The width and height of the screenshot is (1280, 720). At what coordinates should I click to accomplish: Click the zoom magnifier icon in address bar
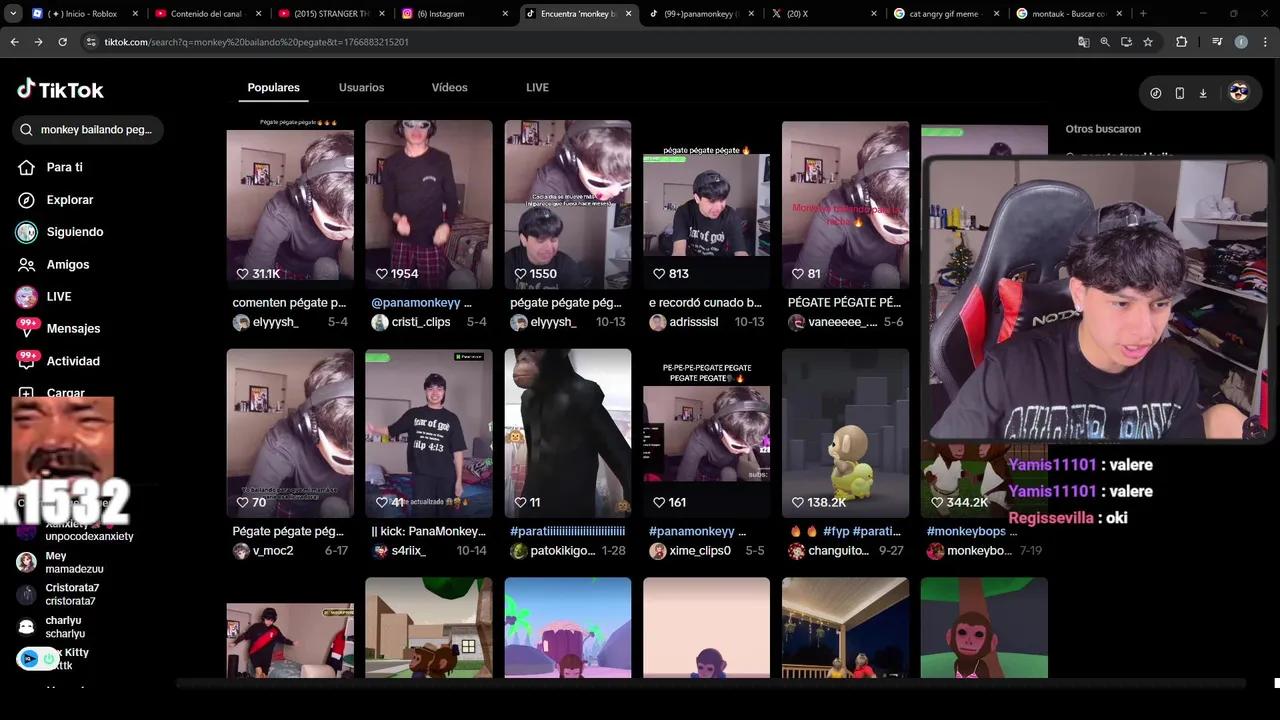[x=1105, y=42]
